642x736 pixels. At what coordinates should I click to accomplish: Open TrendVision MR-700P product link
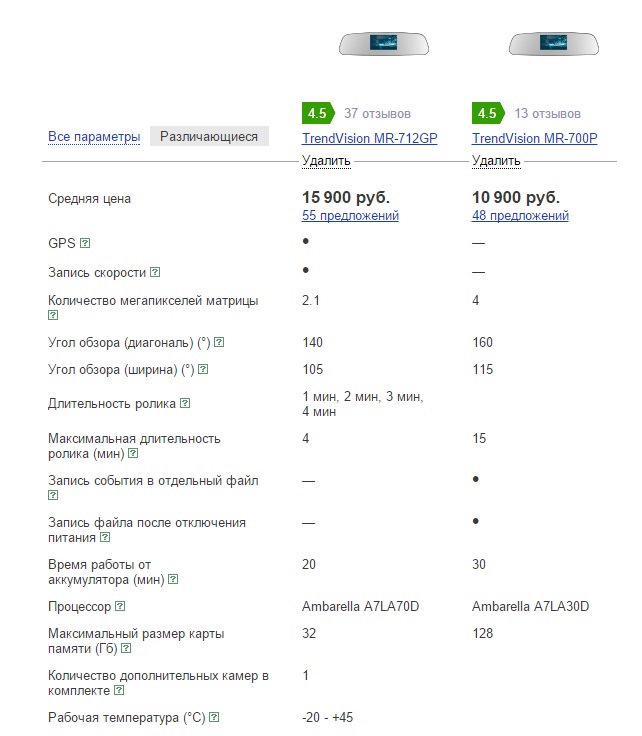click(534, 138)
